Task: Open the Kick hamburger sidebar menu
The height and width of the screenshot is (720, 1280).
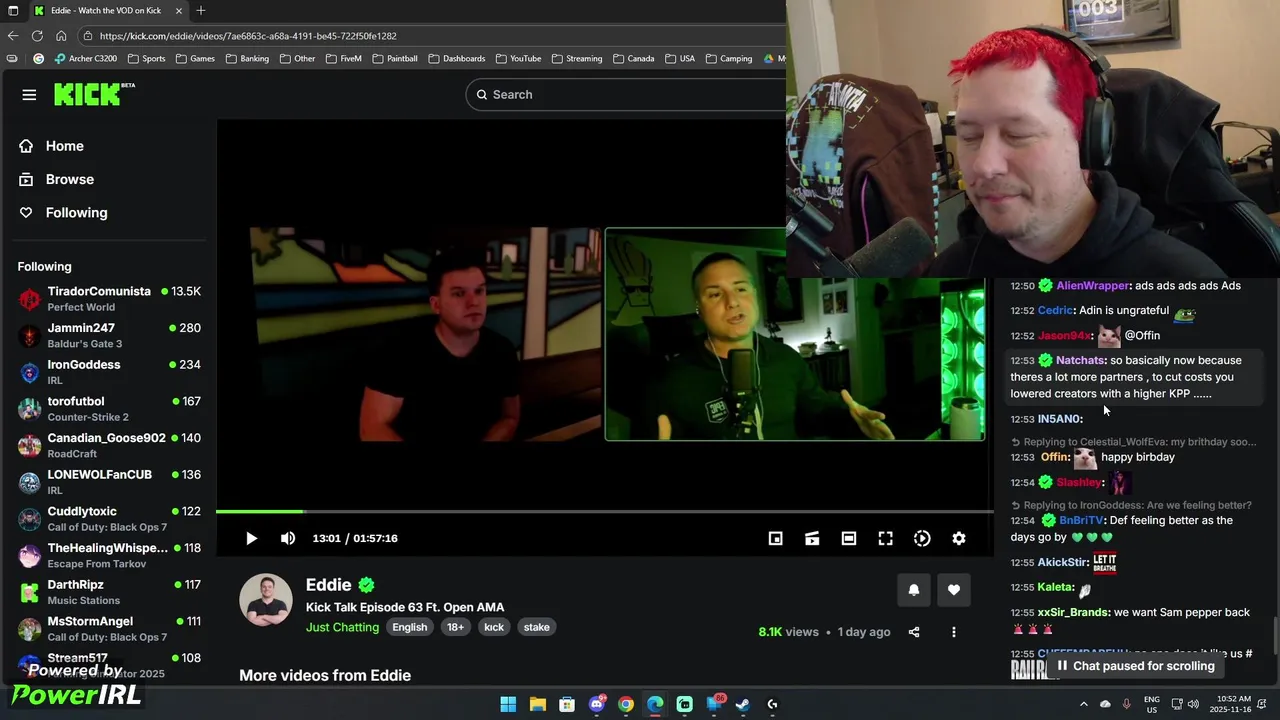Action: pyautogui.click(x=29, y=95)
